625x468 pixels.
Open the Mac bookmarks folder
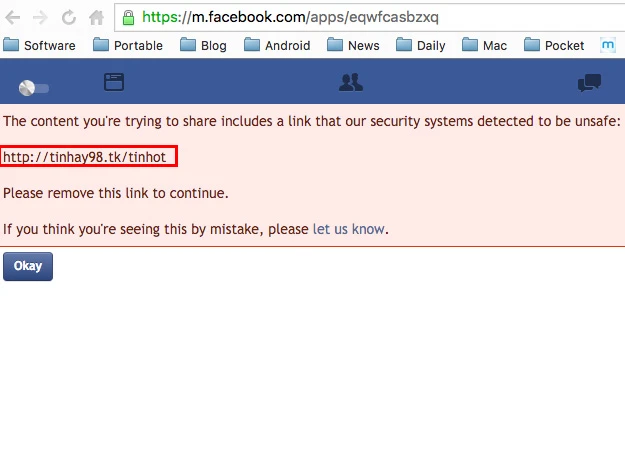click(x=485, y=45)
